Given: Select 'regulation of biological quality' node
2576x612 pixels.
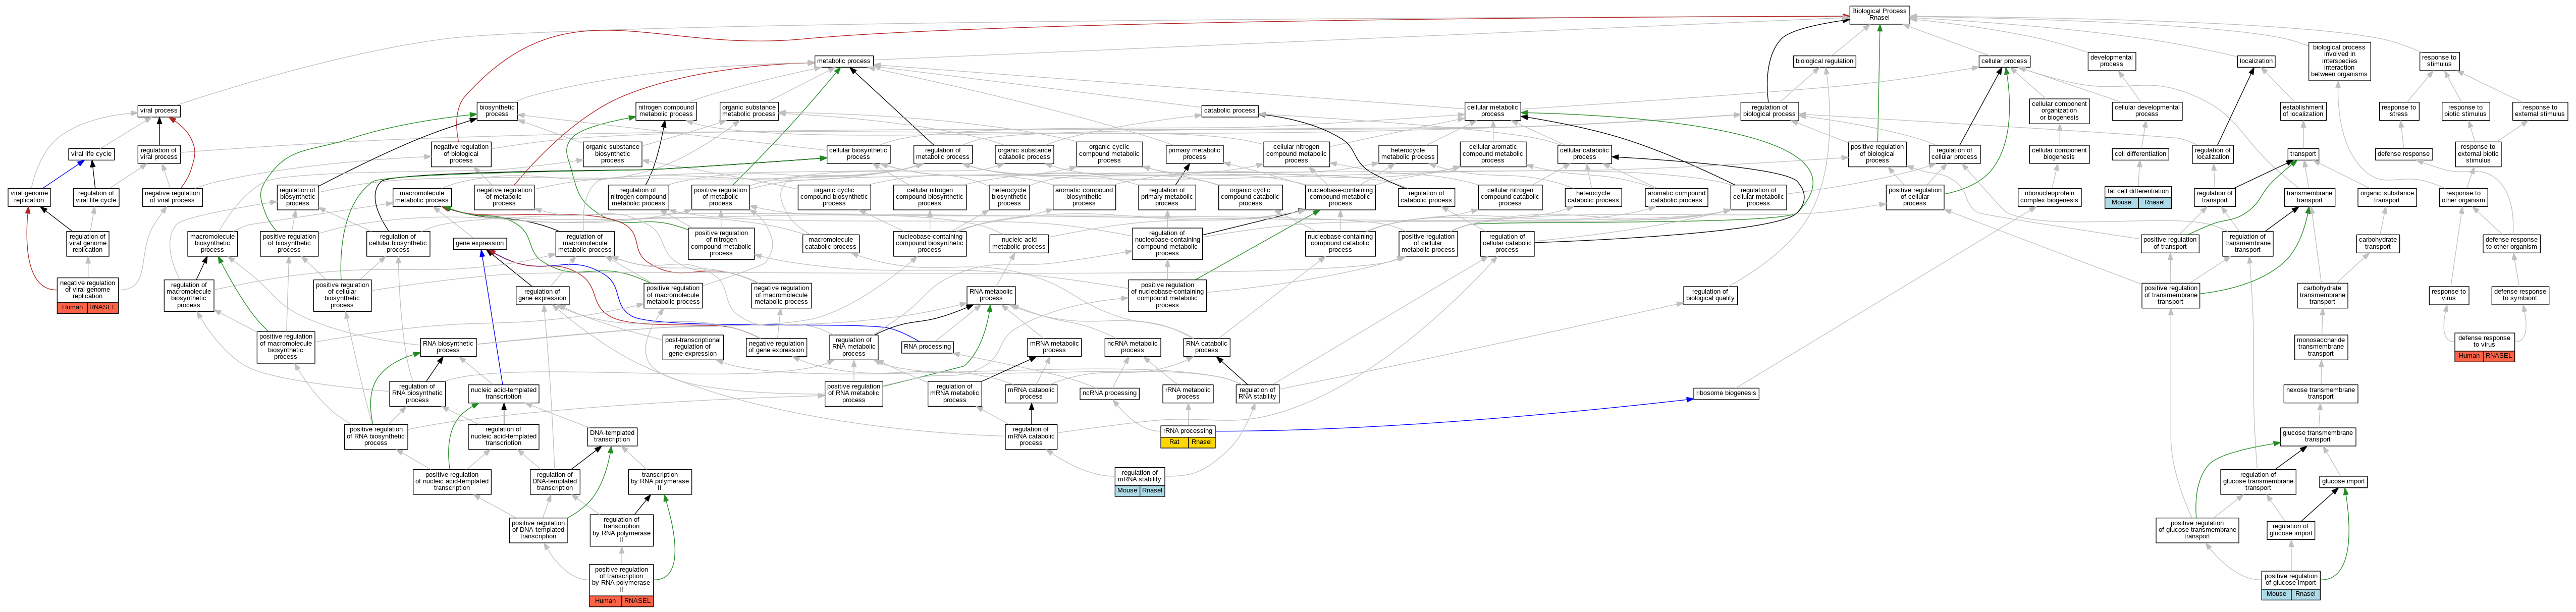Looking at the screenshot, I should pyautogui.click(x=1710, y=295).
